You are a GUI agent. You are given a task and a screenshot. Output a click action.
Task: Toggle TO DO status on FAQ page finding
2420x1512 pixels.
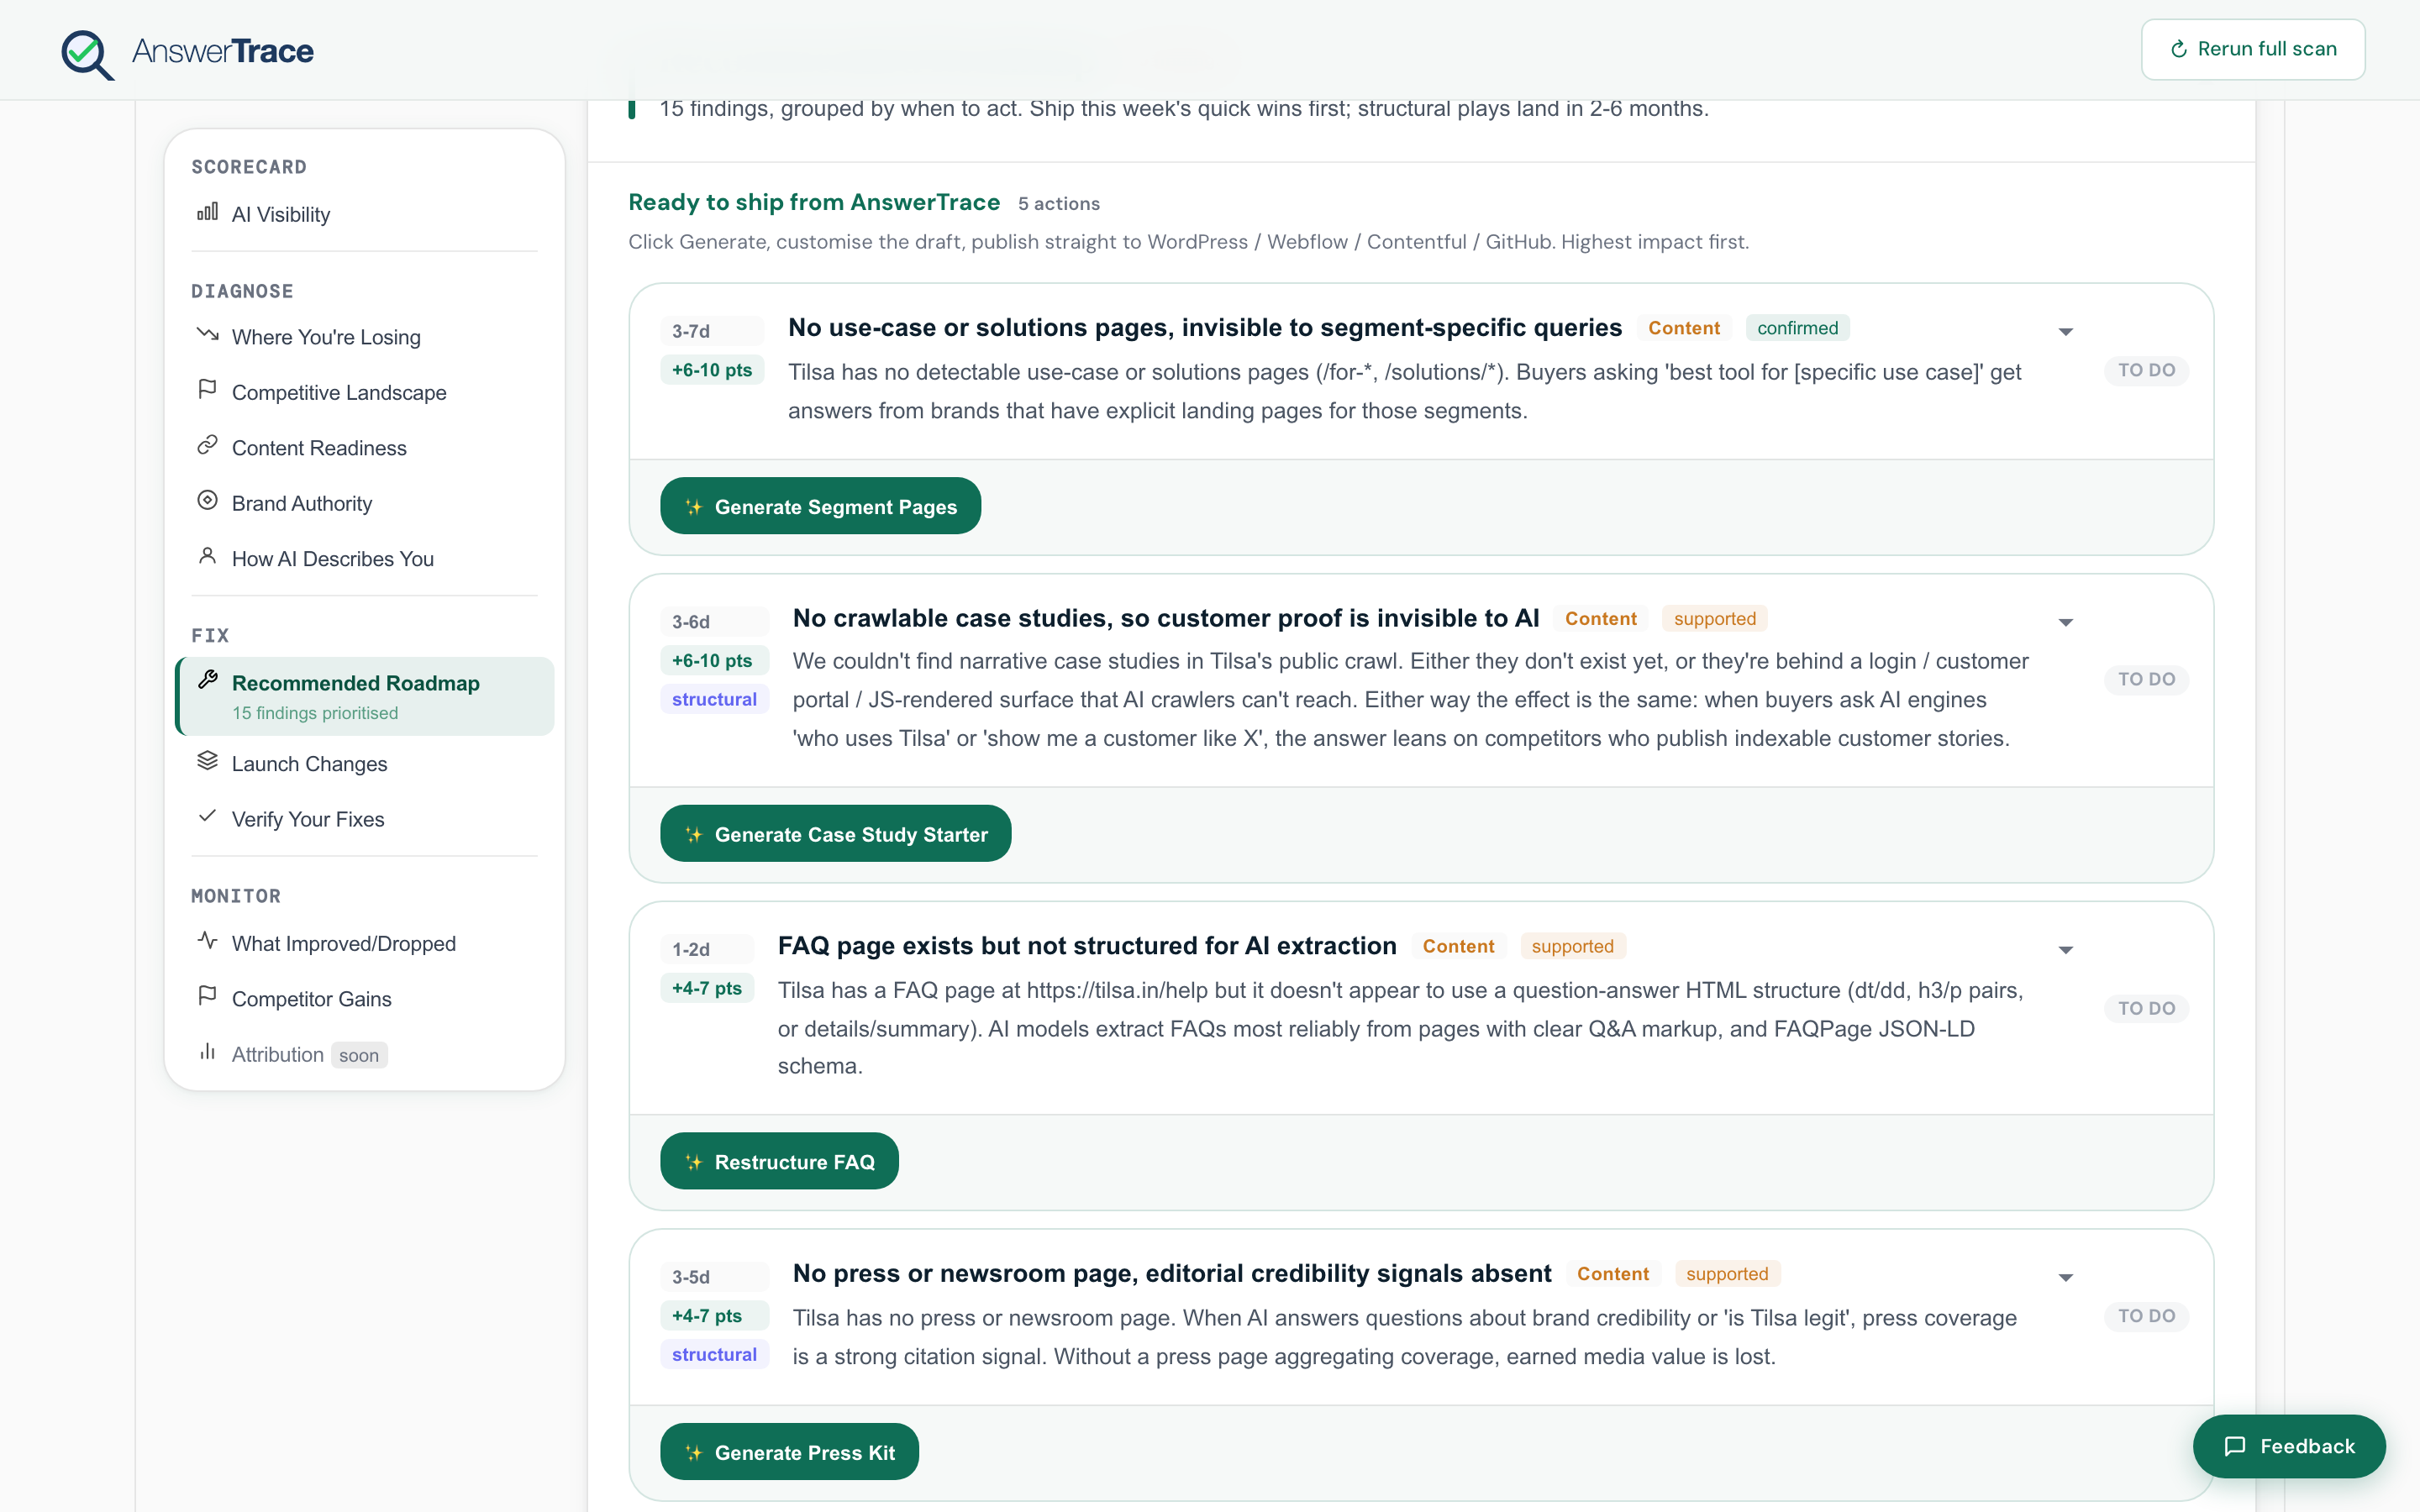coord(2146,1008)
